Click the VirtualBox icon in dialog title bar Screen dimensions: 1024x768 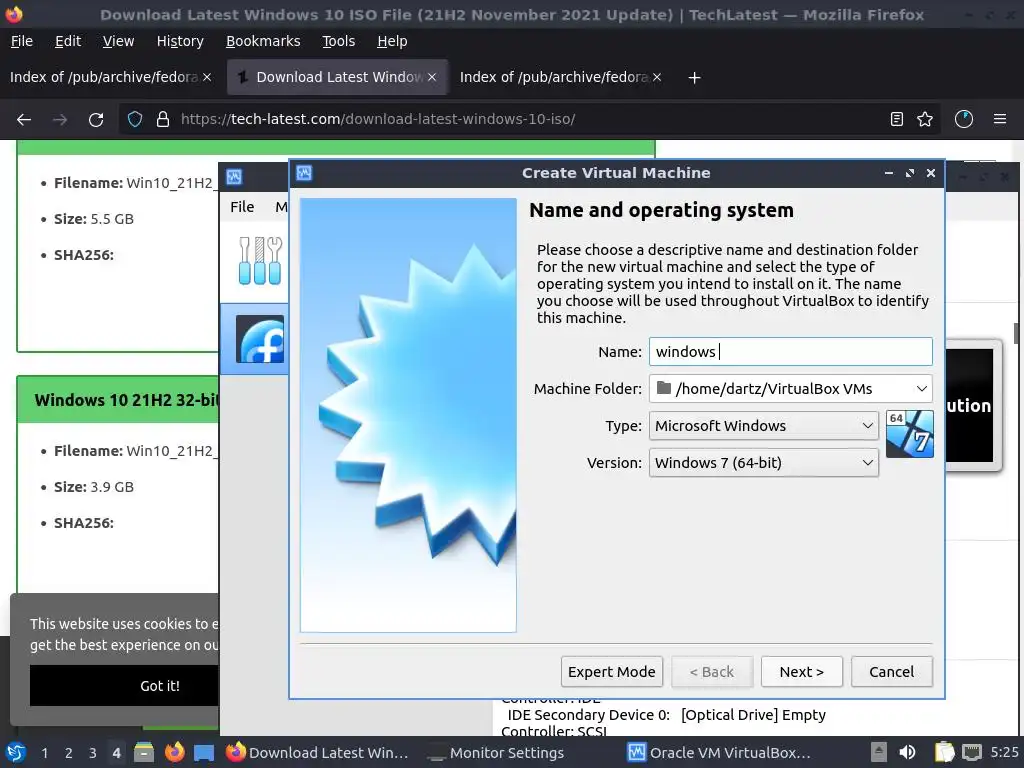click(304, 173)
